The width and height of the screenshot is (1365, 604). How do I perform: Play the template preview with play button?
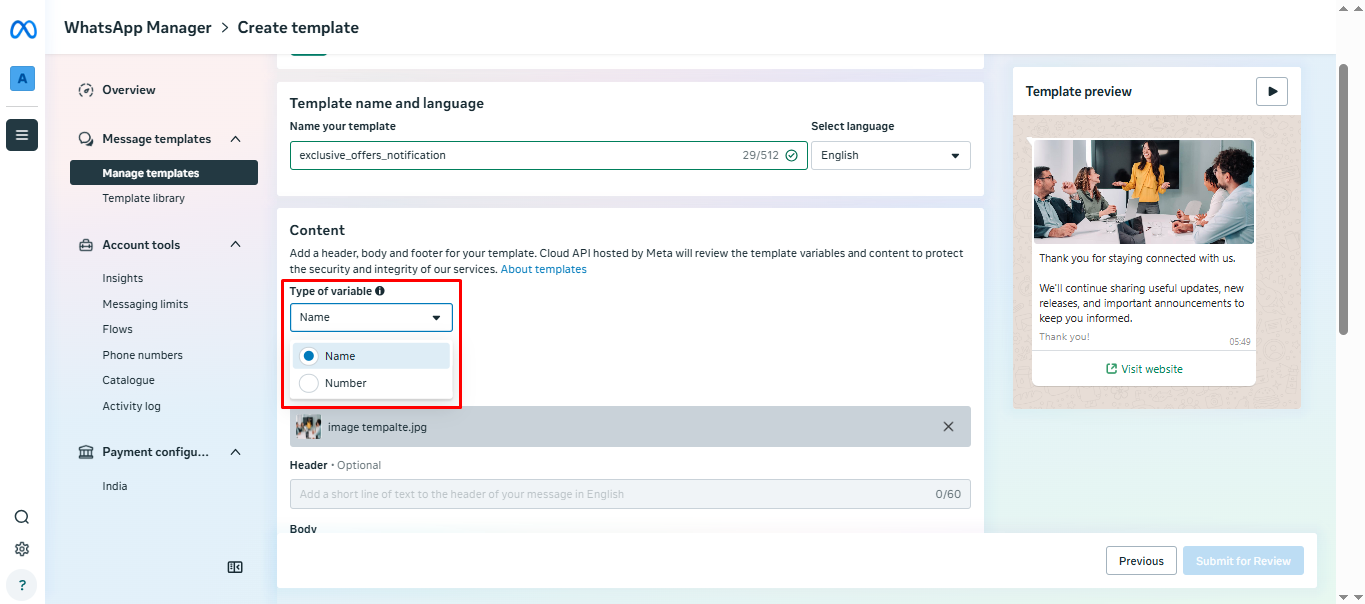click(1272, 91)
